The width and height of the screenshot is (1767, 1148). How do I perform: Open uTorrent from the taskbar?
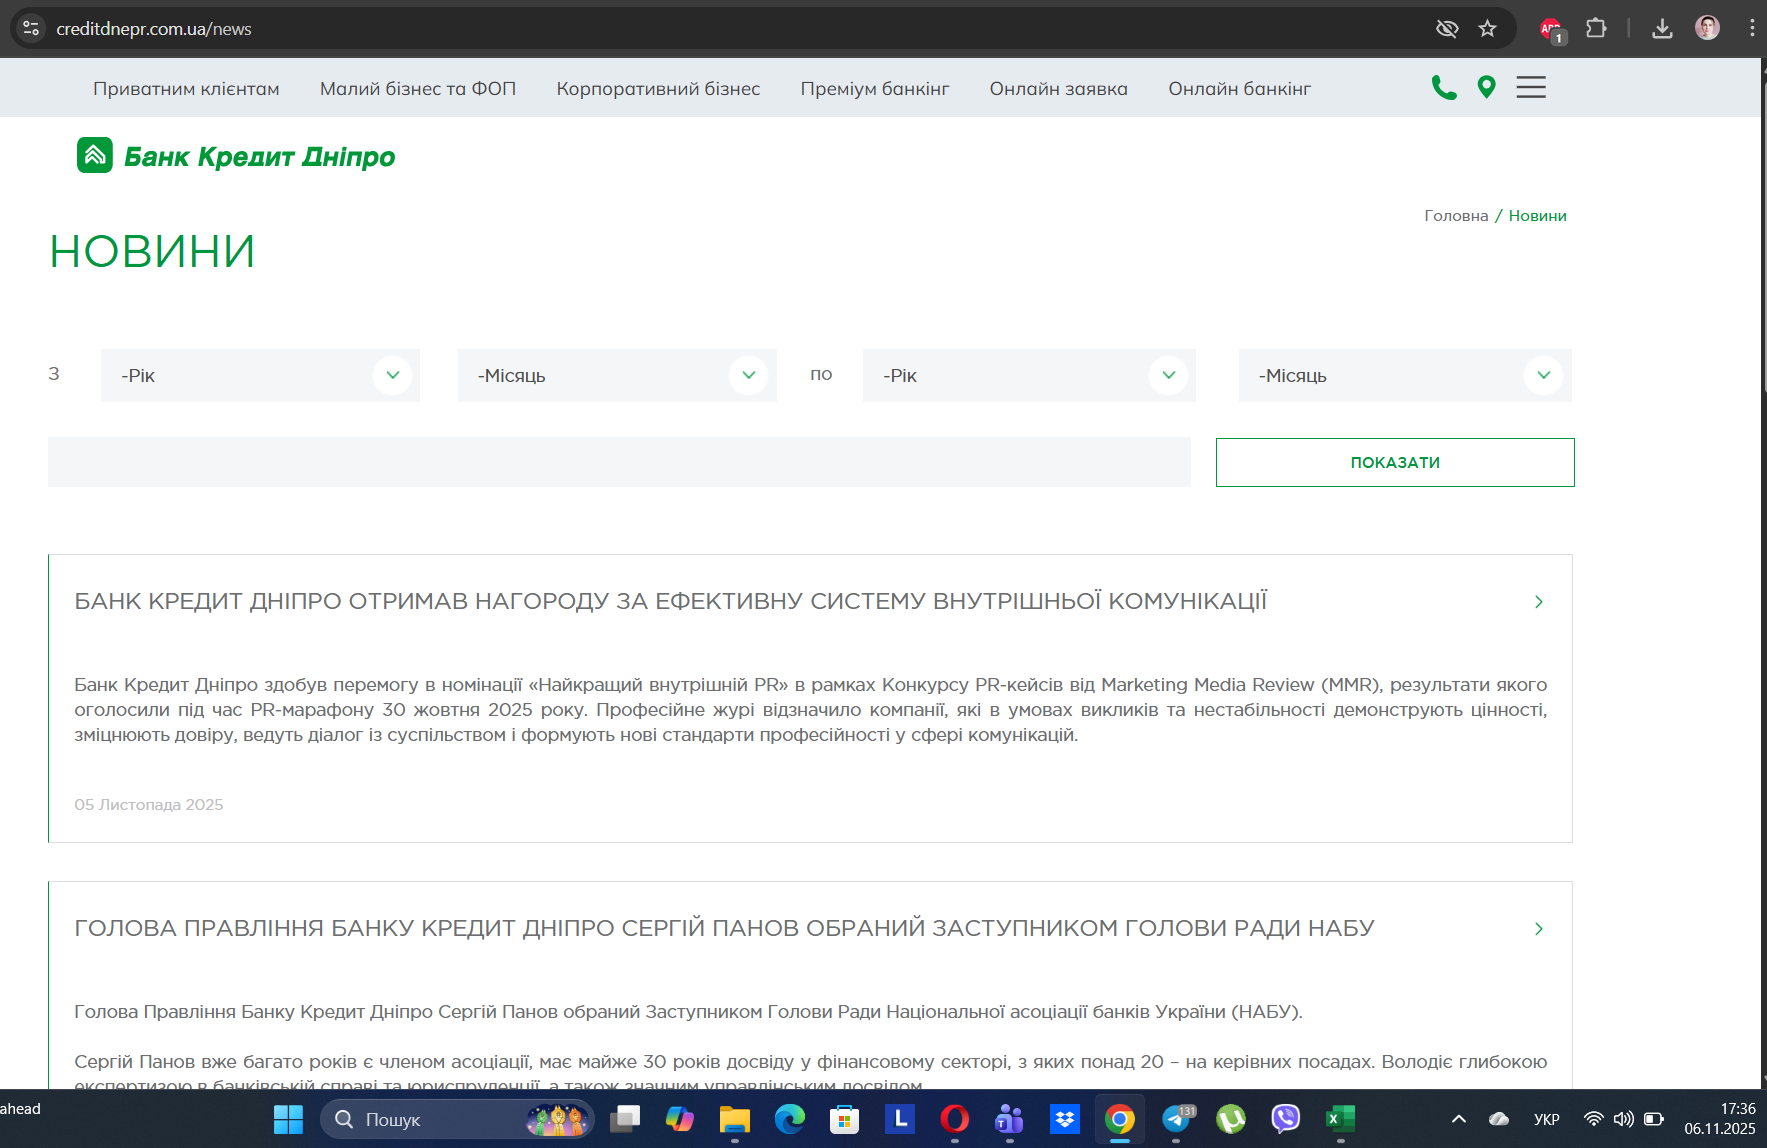pyautogui.click(x=1231, y=1119)
